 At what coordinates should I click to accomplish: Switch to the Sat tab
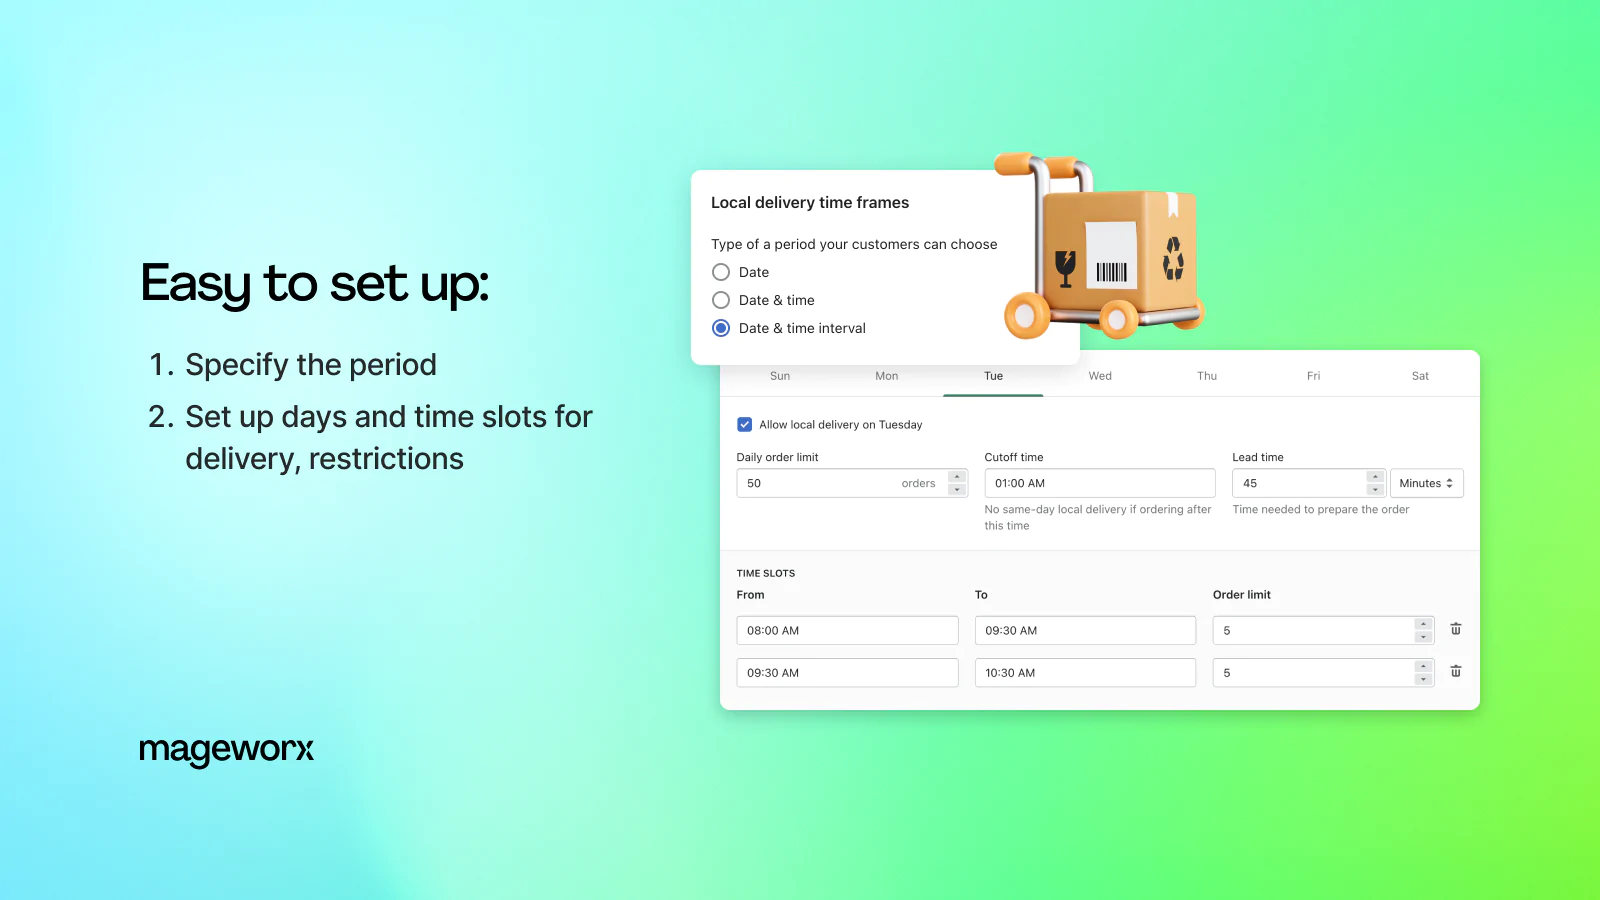1420,376
